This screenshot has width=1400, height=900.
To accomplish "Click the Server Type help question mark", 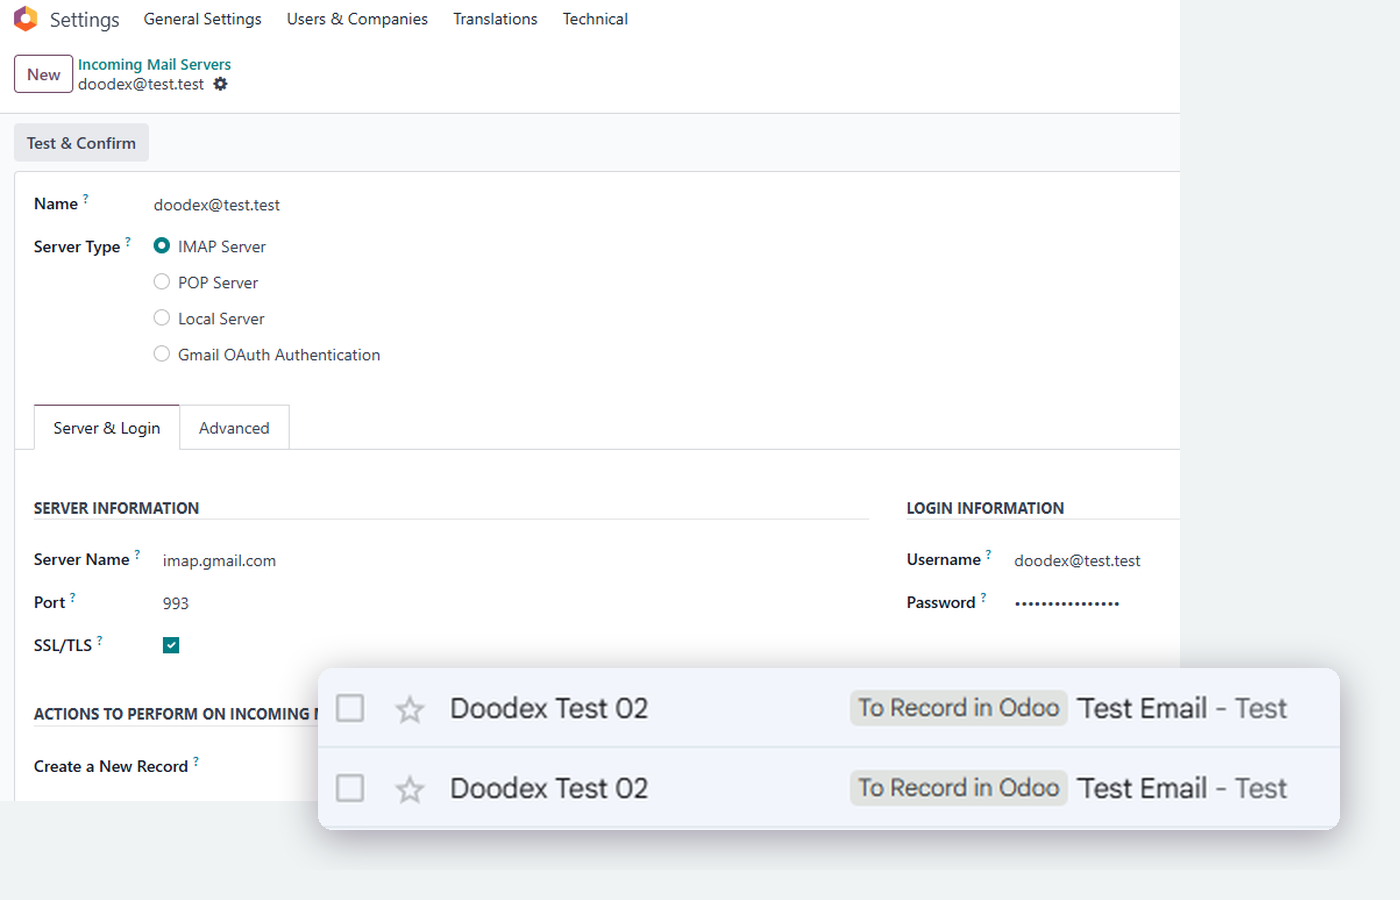I will click(128, 242).
